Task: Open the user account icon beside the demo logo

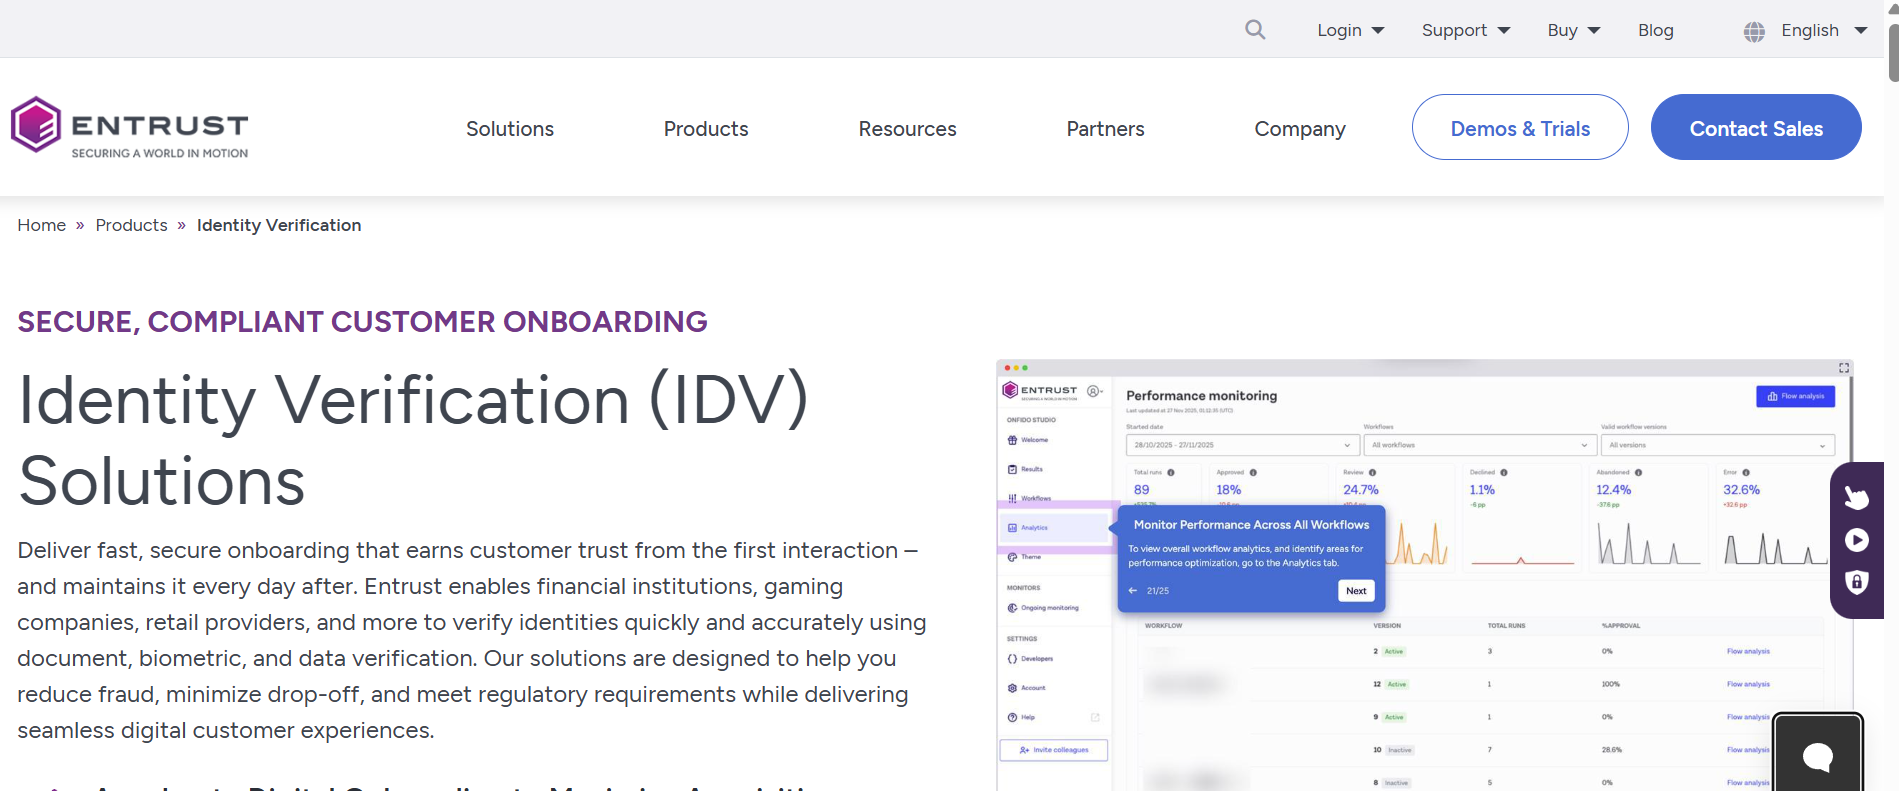Action: [x=1094, y=391]
